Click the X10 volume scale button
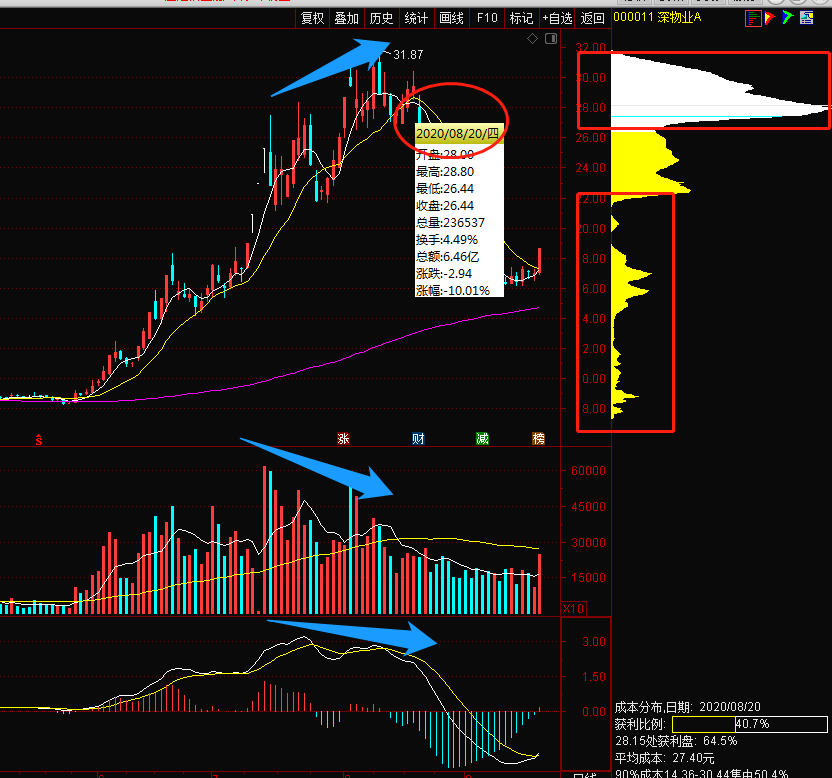Viewport: 832px width, 778px height. coord(574,608)
